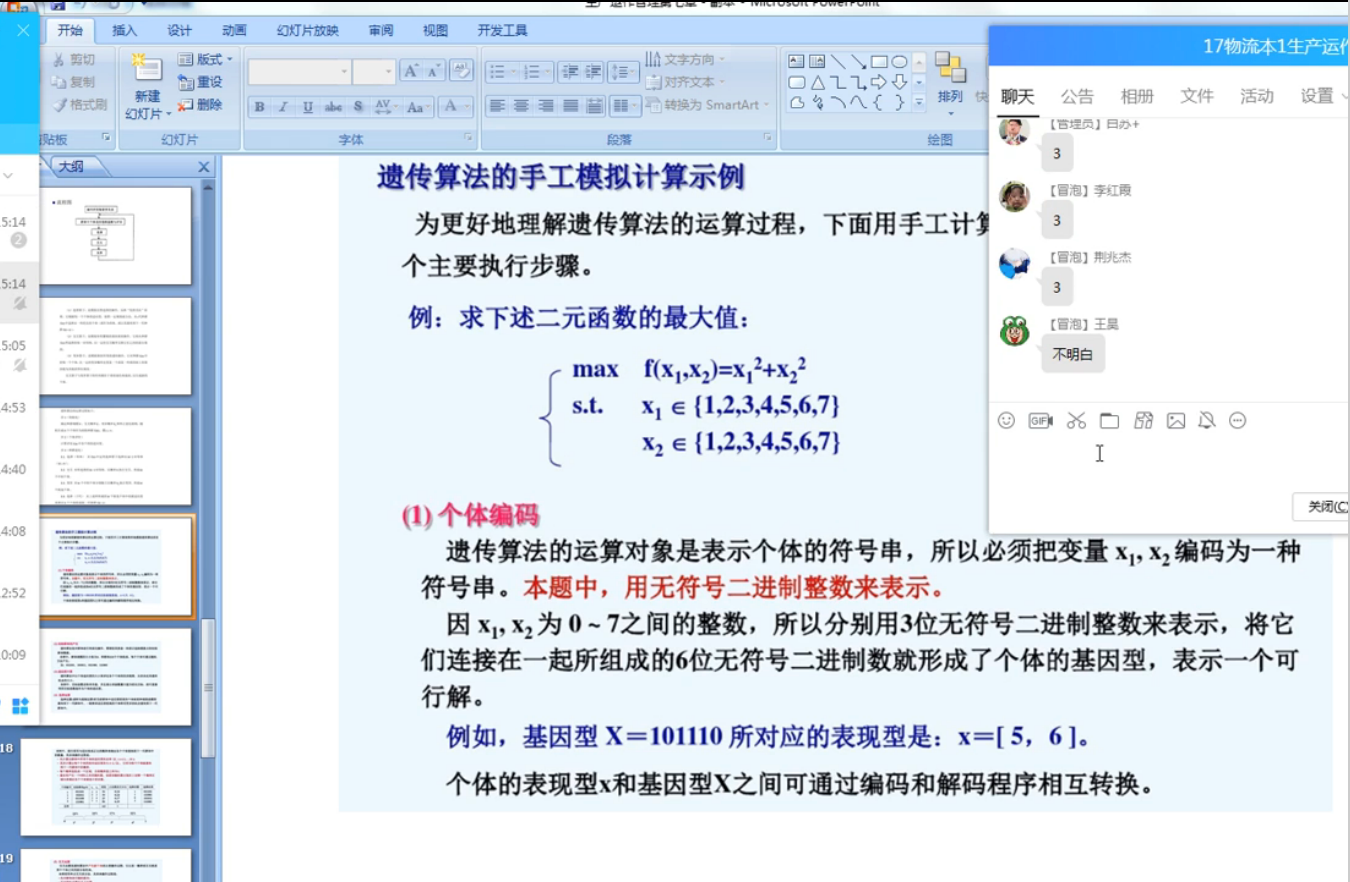Toggle Bold formatting button
The width and height of the screenshot is (1350, 882).
coord(259,107)
